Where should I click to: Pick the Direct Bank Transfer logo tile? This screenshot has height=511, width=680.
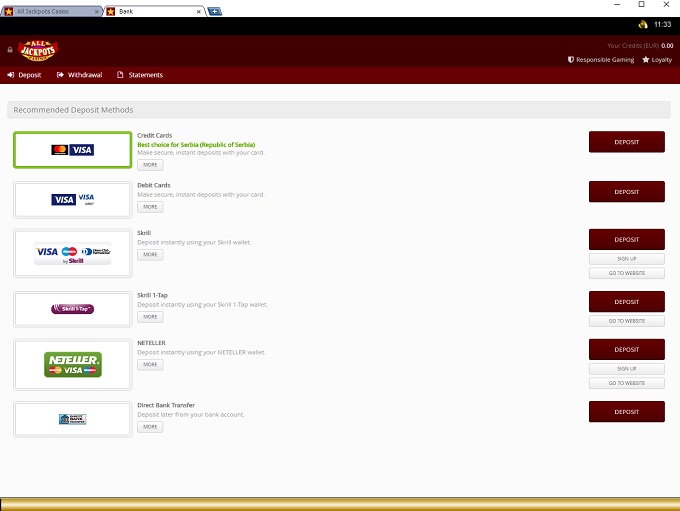(72, 419)
